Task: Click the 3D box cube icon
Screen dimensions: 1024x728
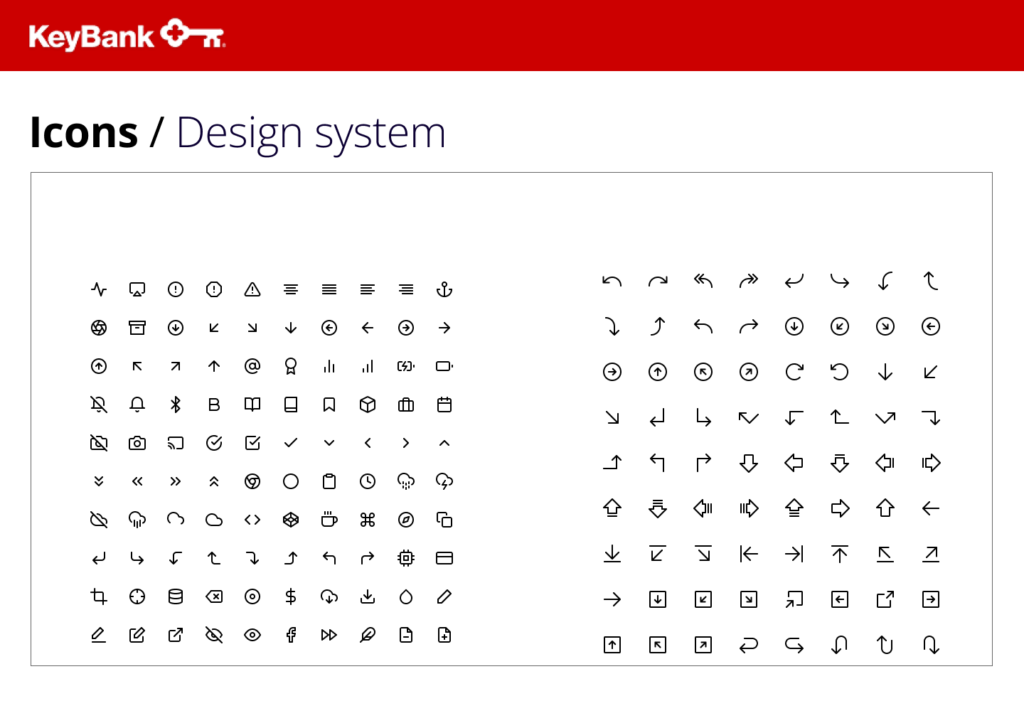Action: pos(368,405)
